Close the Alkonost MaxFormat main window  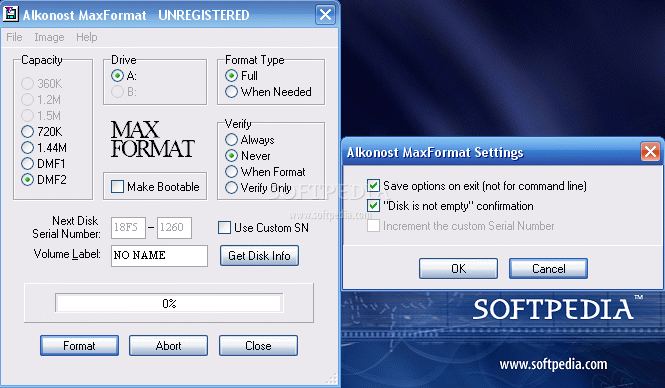point(325,14)
